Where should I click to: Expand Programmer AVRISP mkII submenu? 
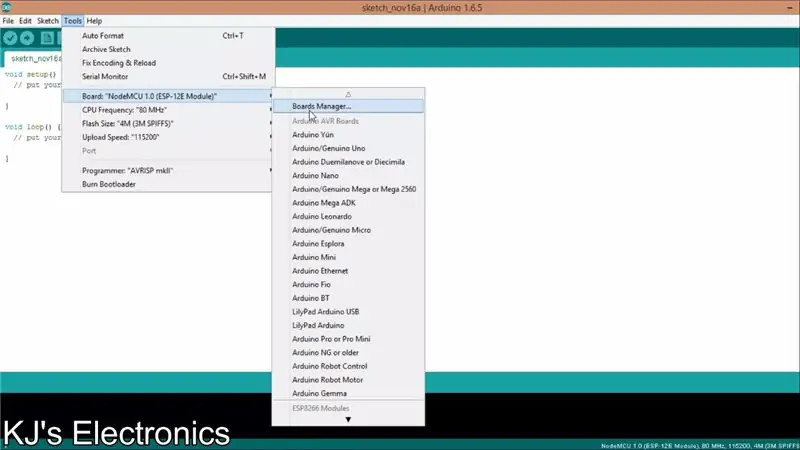168,170
